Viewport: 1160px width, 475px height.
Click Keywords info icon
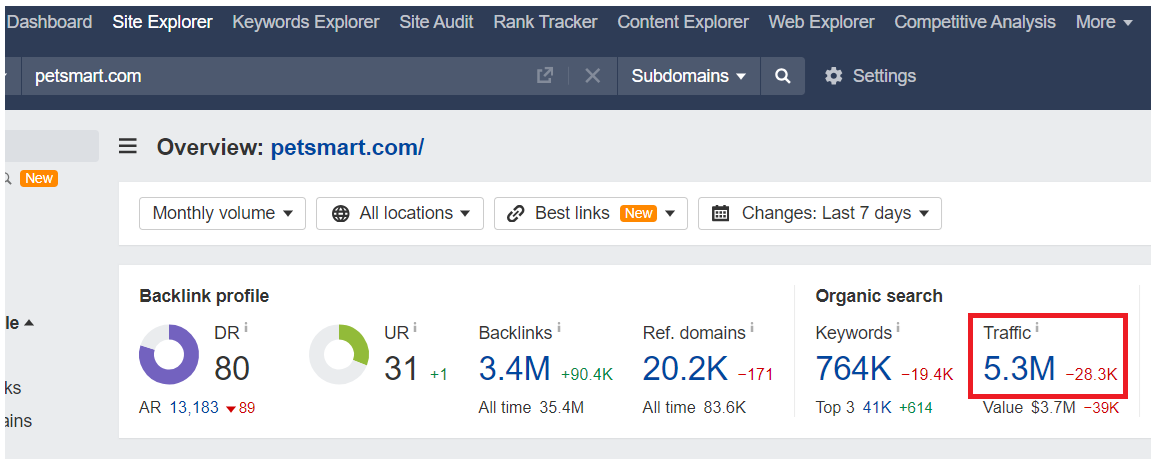(x=897, y=326)
